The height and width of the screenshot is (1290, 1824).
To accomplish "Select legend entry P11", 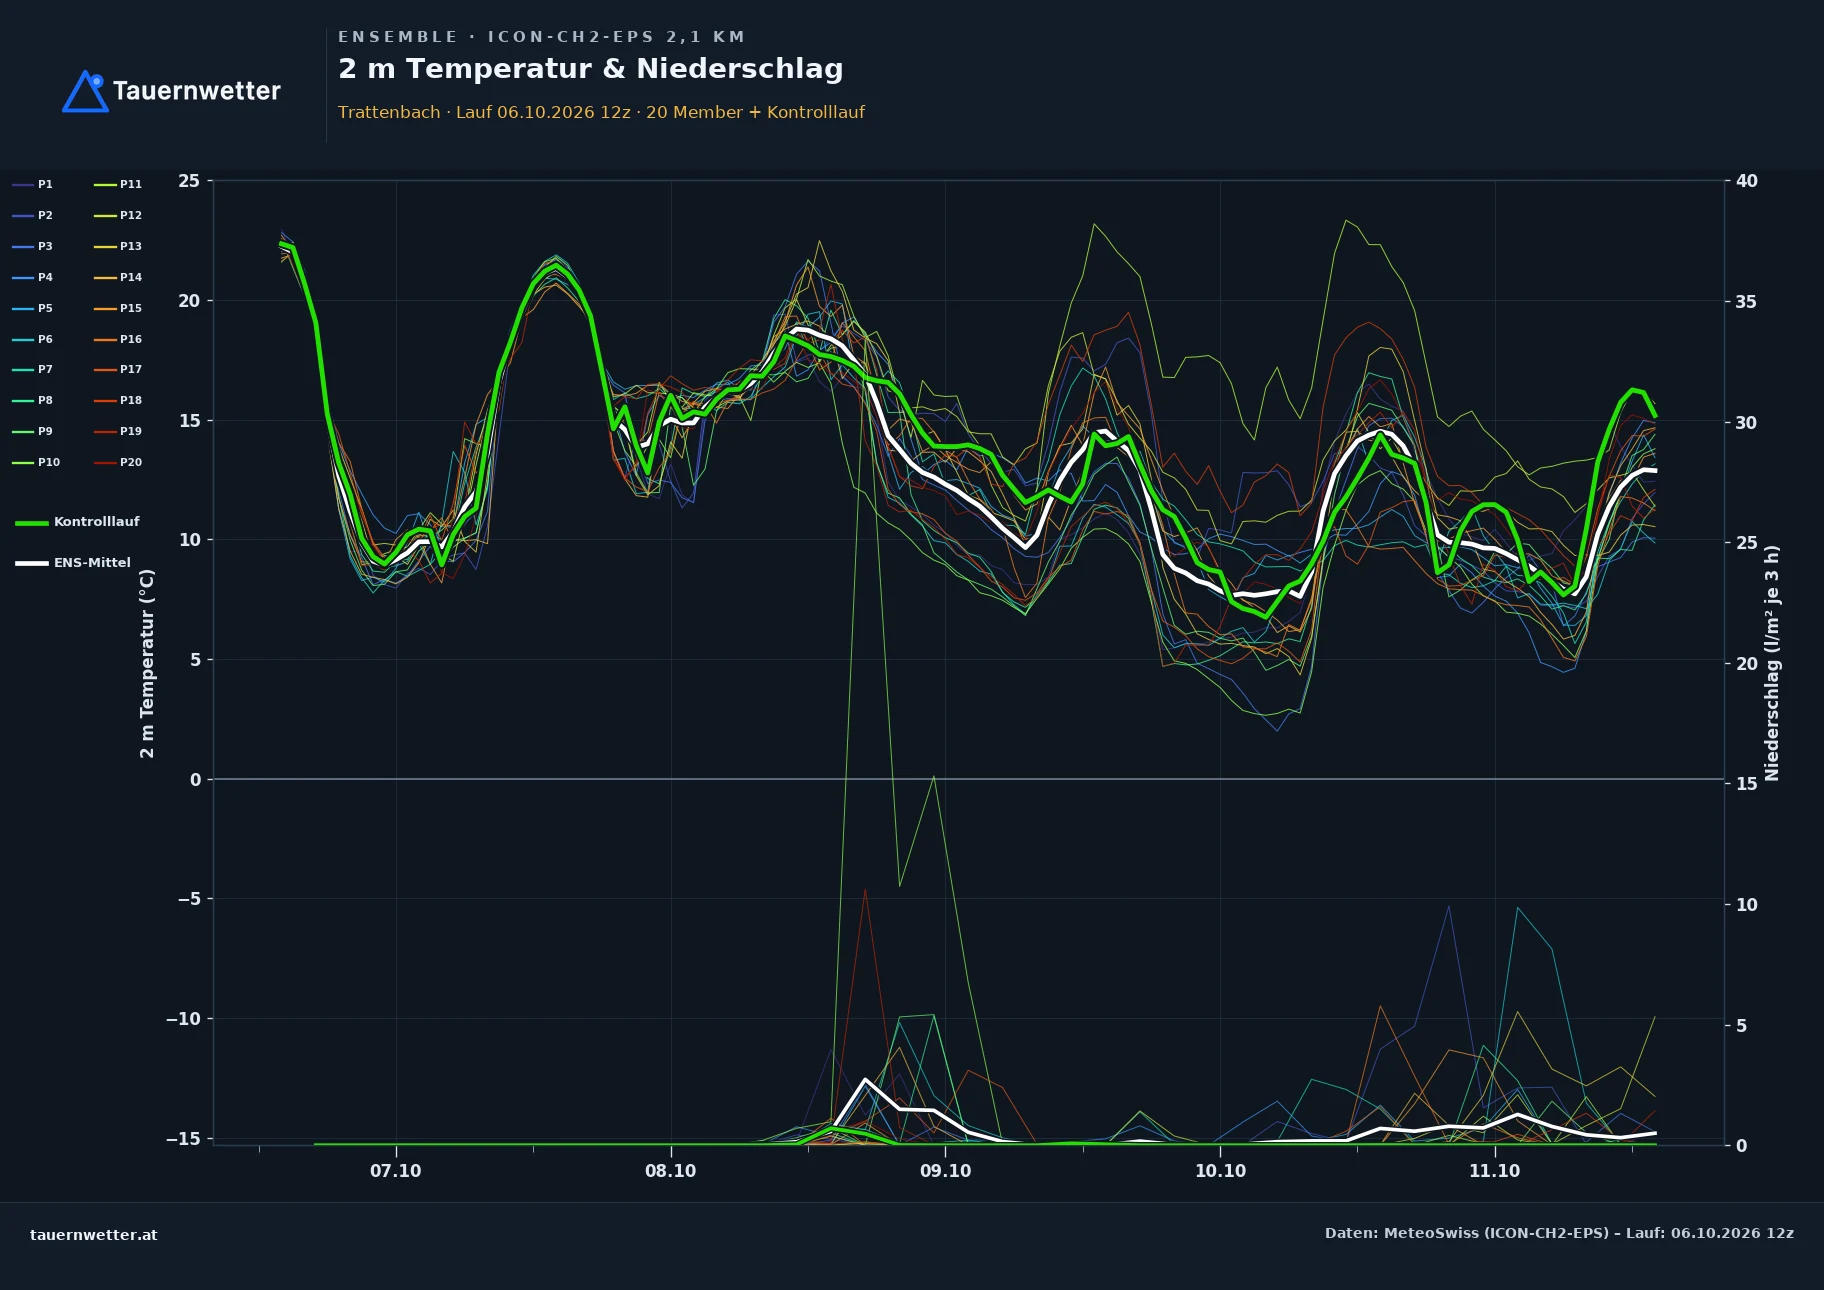I will (118, 184).
